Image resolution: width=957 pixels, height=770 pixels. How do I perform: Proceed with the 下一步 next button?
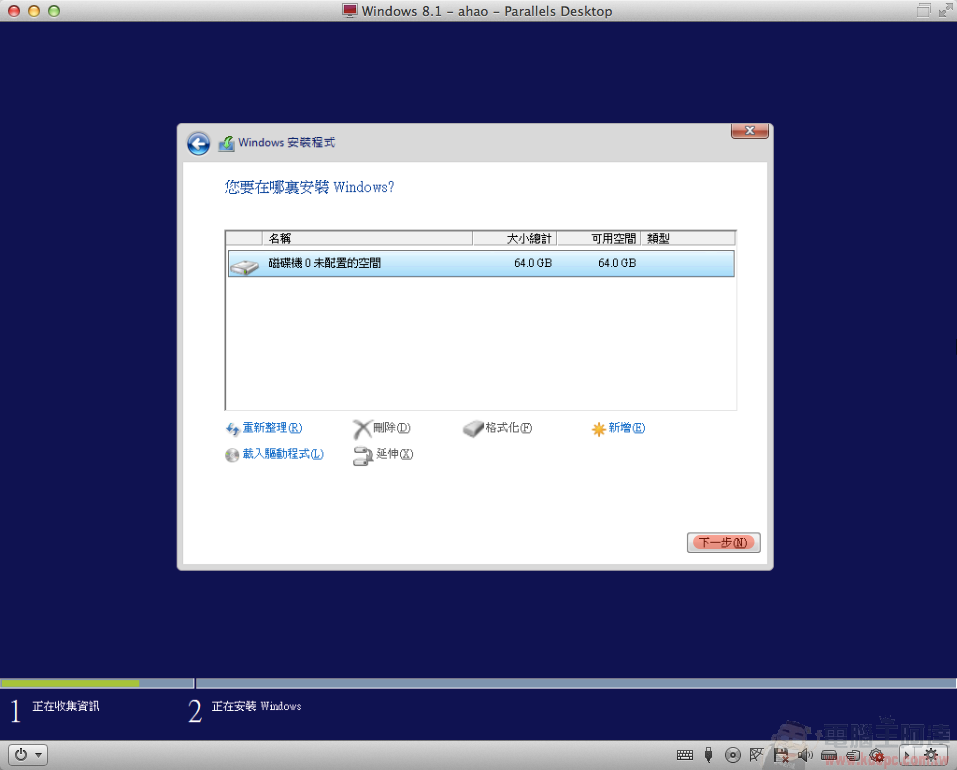723,542
